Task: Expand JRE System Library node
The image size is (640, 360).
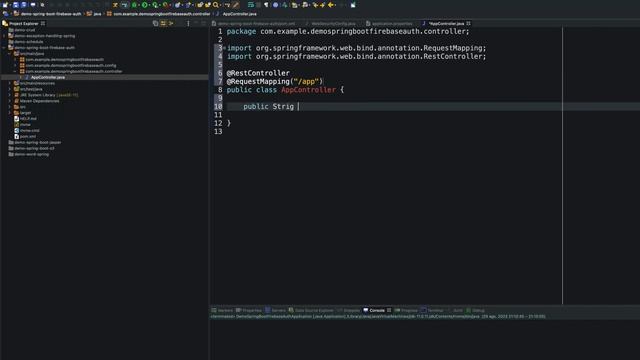Action: (x=10, y=95)
